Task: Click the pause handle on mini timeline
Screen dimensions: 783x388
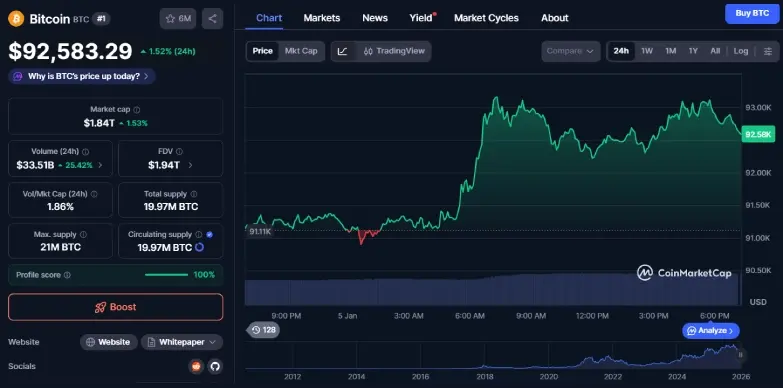Action: 741,355
